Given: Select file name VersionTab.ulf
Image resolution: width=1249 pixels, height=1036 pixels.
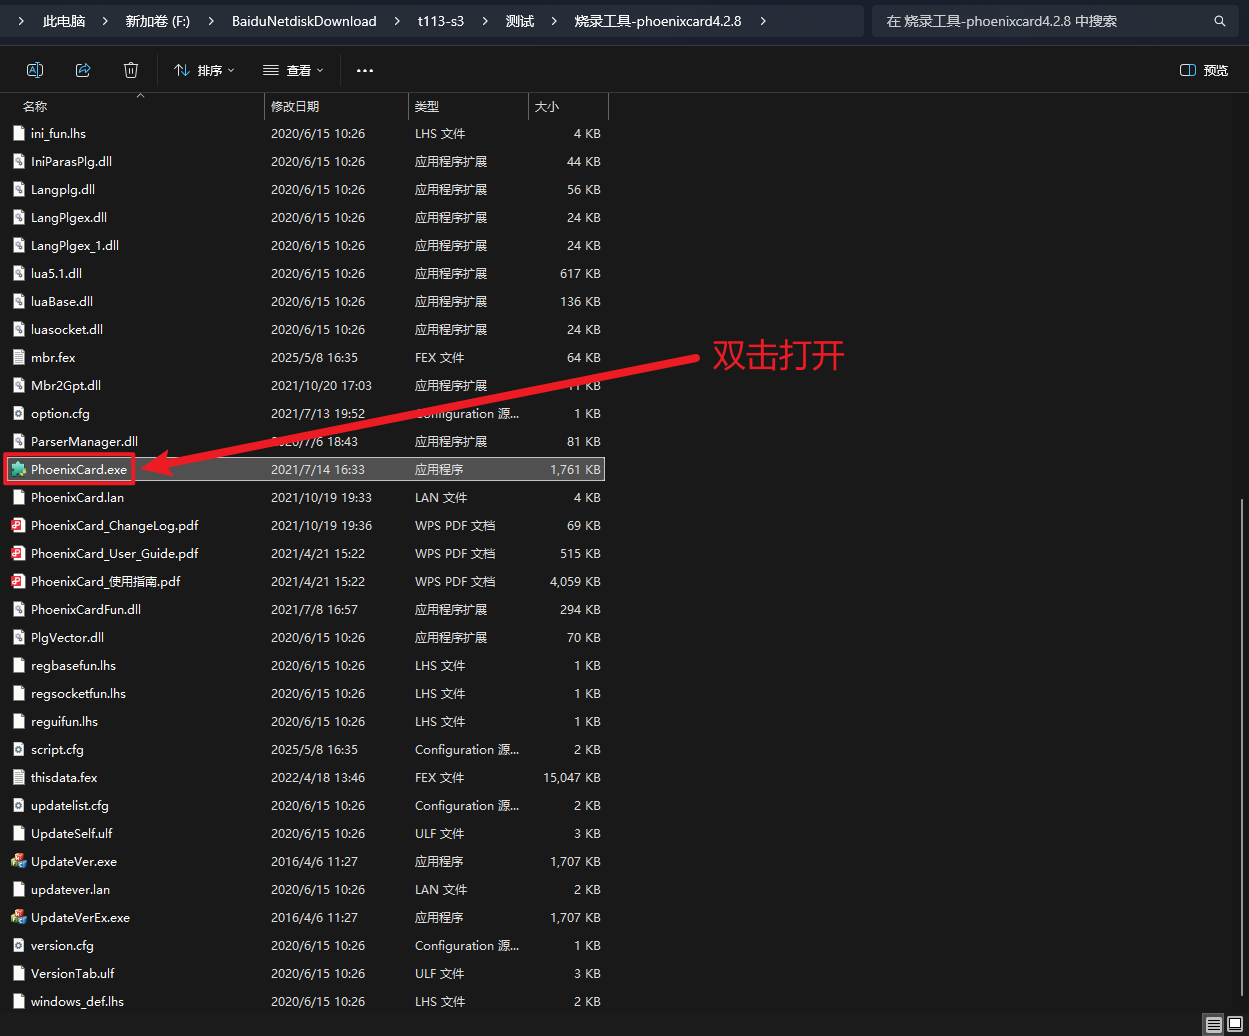Looking at the screenshot, I should click(72, 973).
